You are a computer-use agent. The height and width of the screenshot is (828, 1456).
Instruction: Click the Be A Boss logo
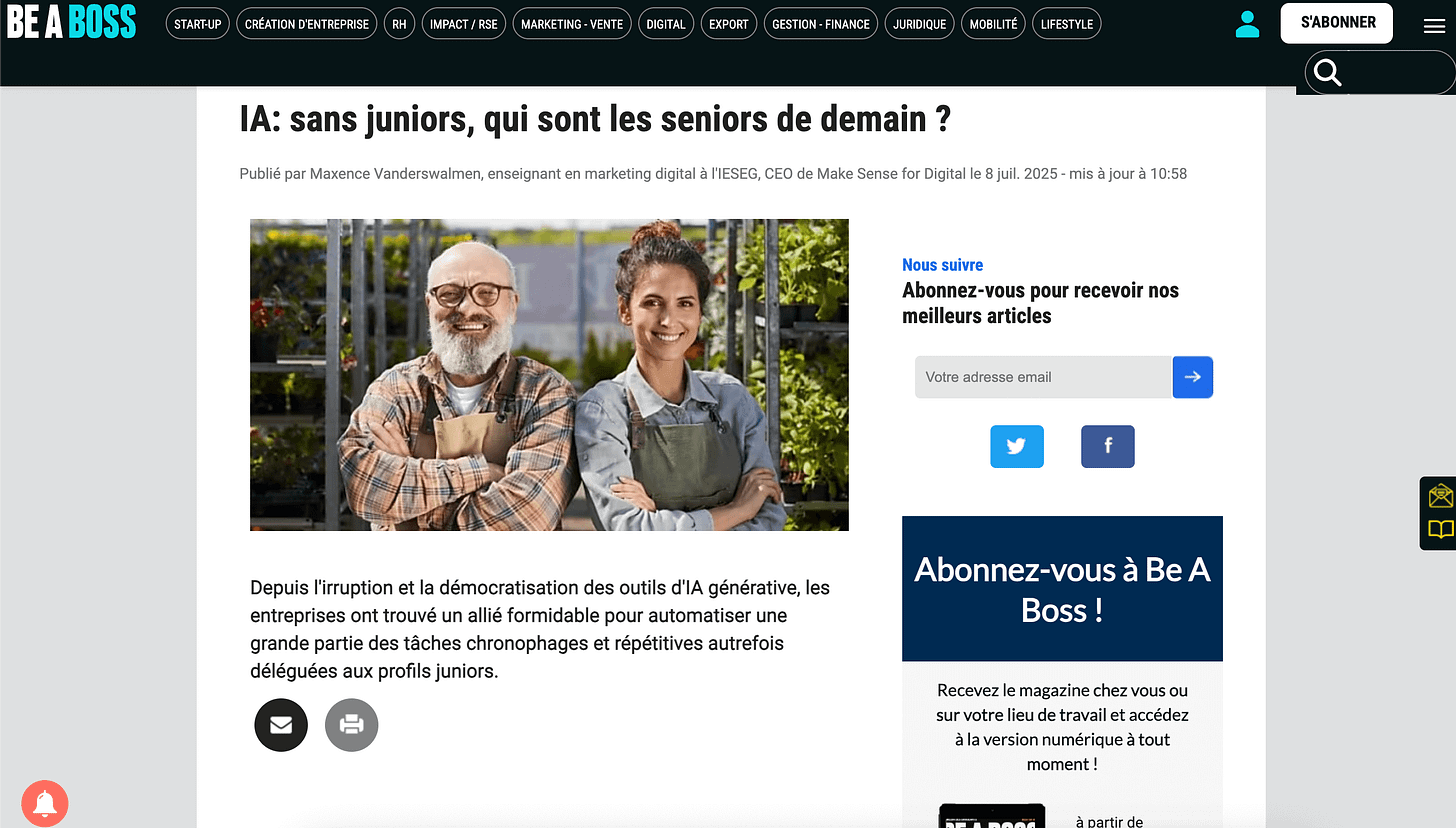pos(71,22)
